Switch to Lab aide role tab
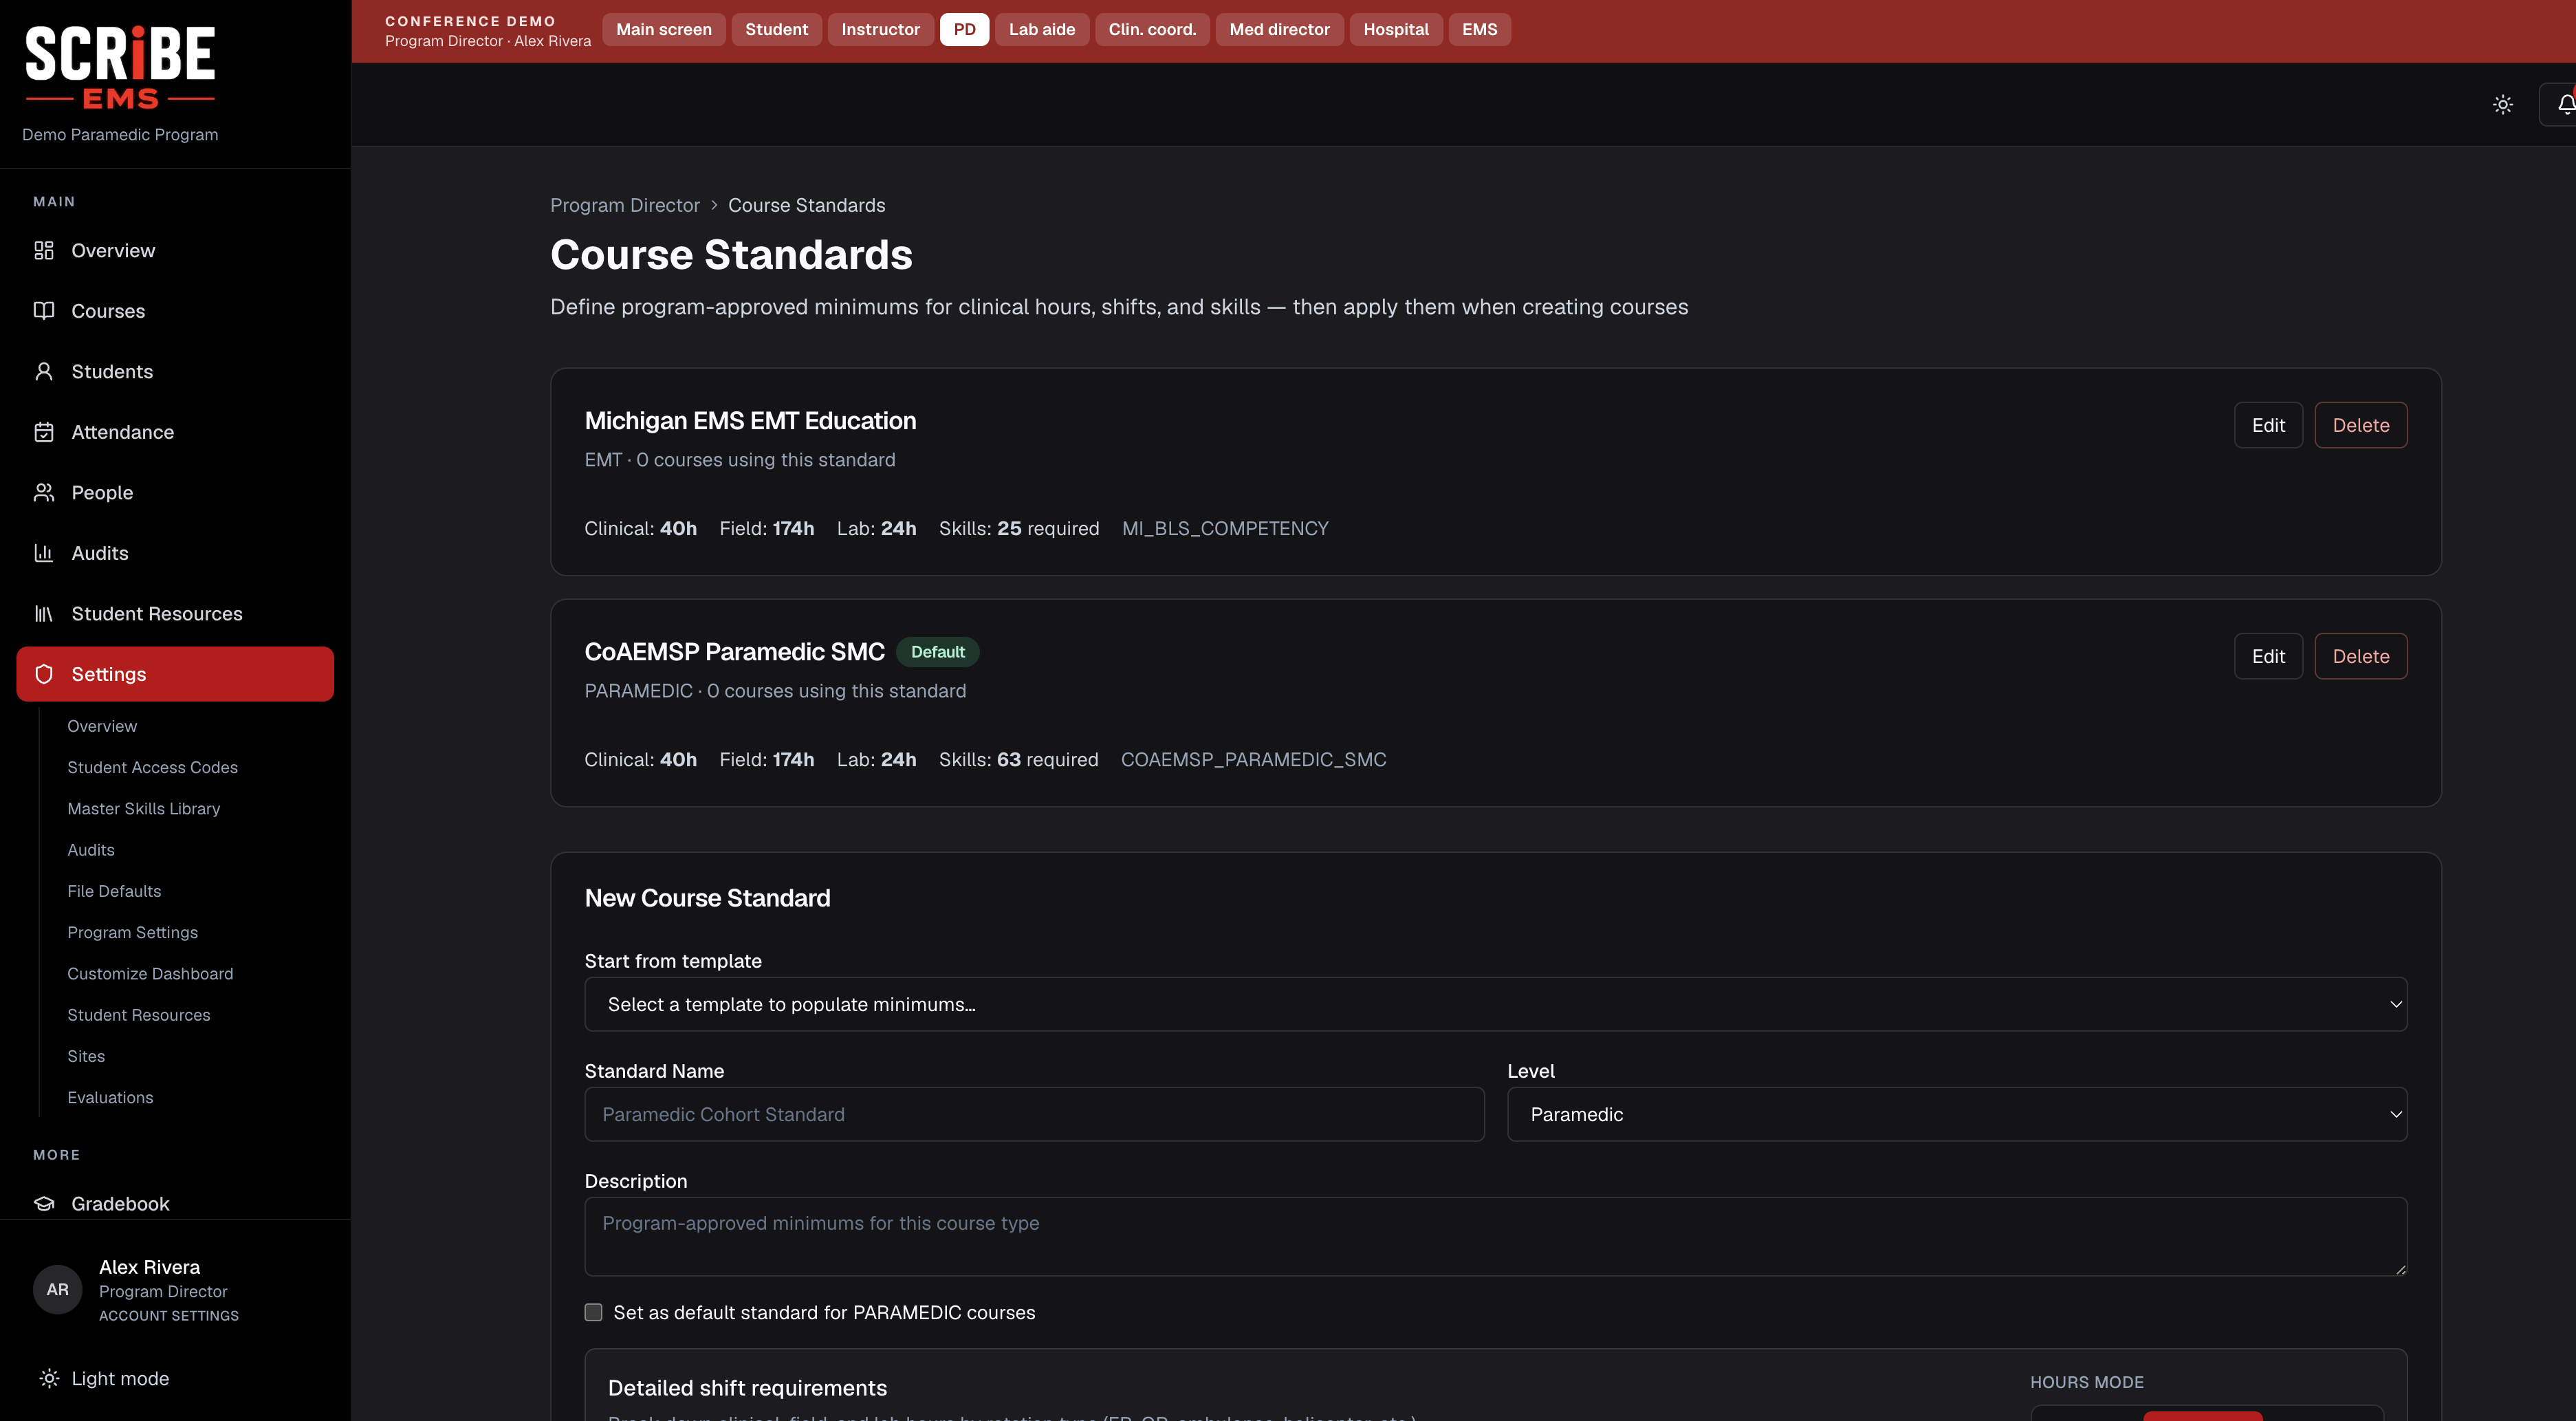 (x=1042, y=29)
